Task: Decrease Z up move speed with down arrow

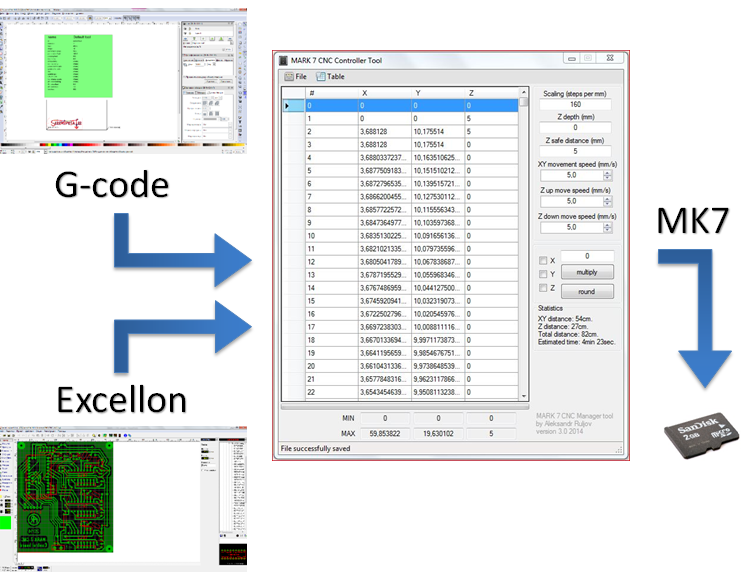Action: (x=606, y=204)
